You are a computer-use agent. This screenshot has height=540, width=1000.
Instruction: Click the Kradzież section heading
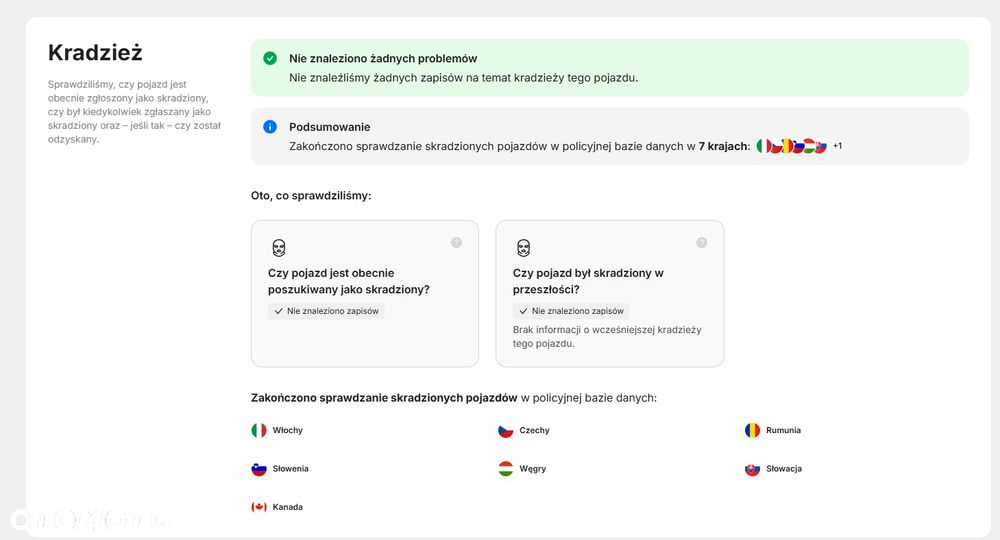(x=95, y=53)
